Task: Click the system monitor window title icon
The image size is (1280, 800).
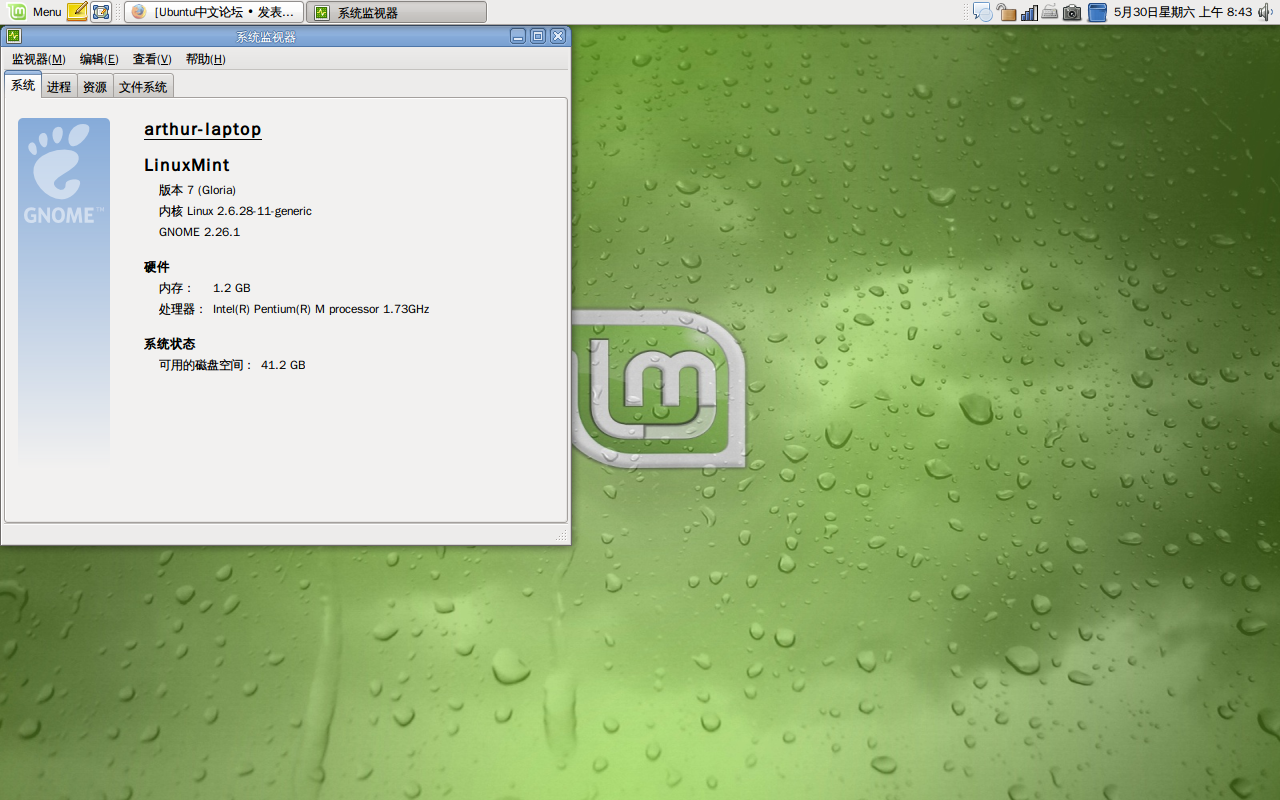Action: pyautogui.click(x=14, y=36)
